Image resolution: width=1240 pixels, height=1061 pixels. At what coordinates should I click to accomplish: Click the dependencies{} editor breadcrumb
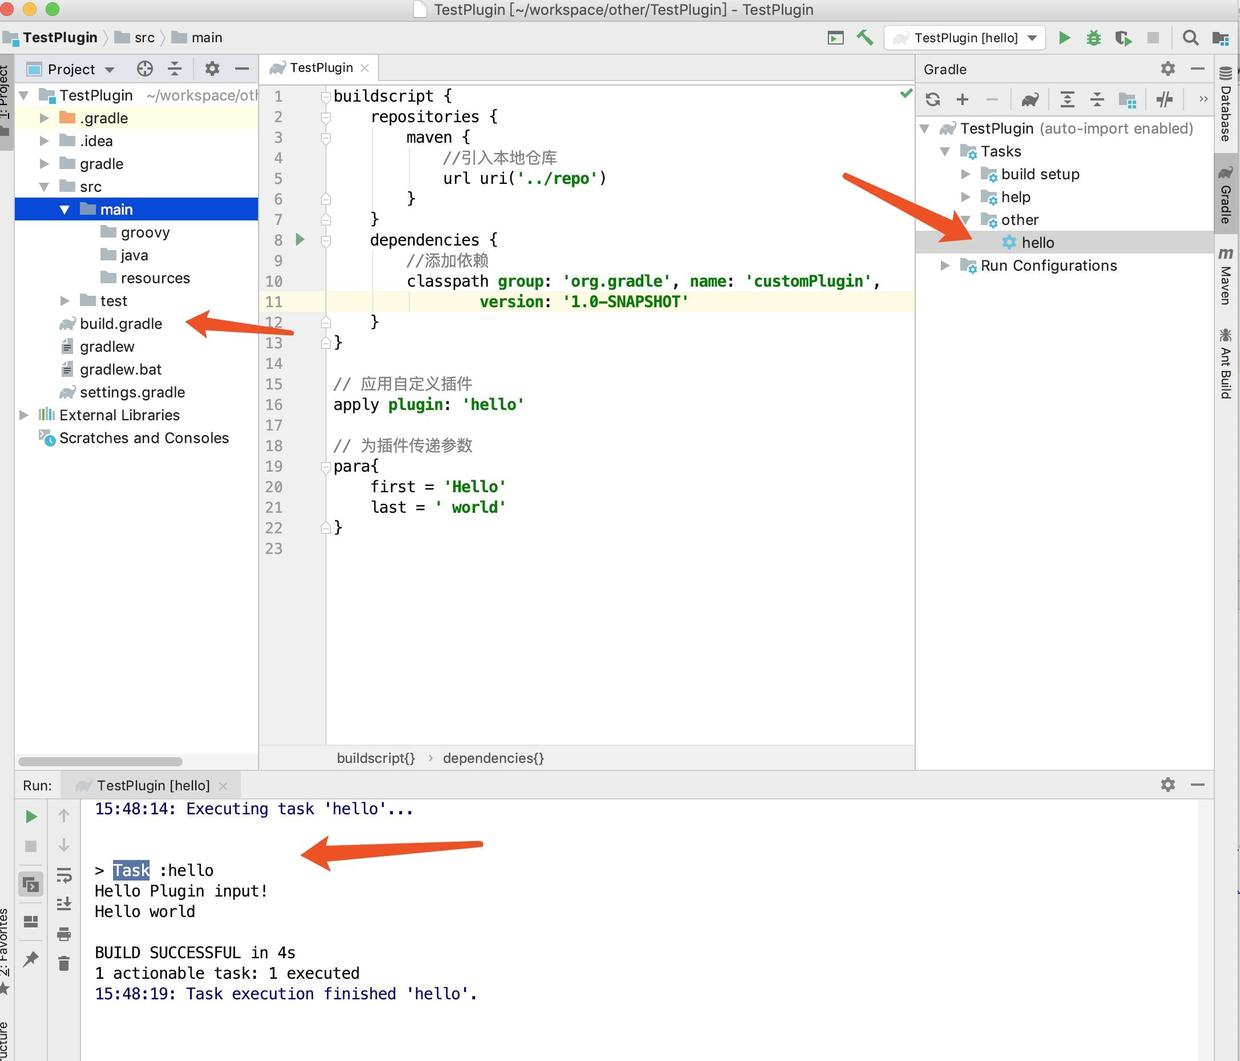[493, 758]
